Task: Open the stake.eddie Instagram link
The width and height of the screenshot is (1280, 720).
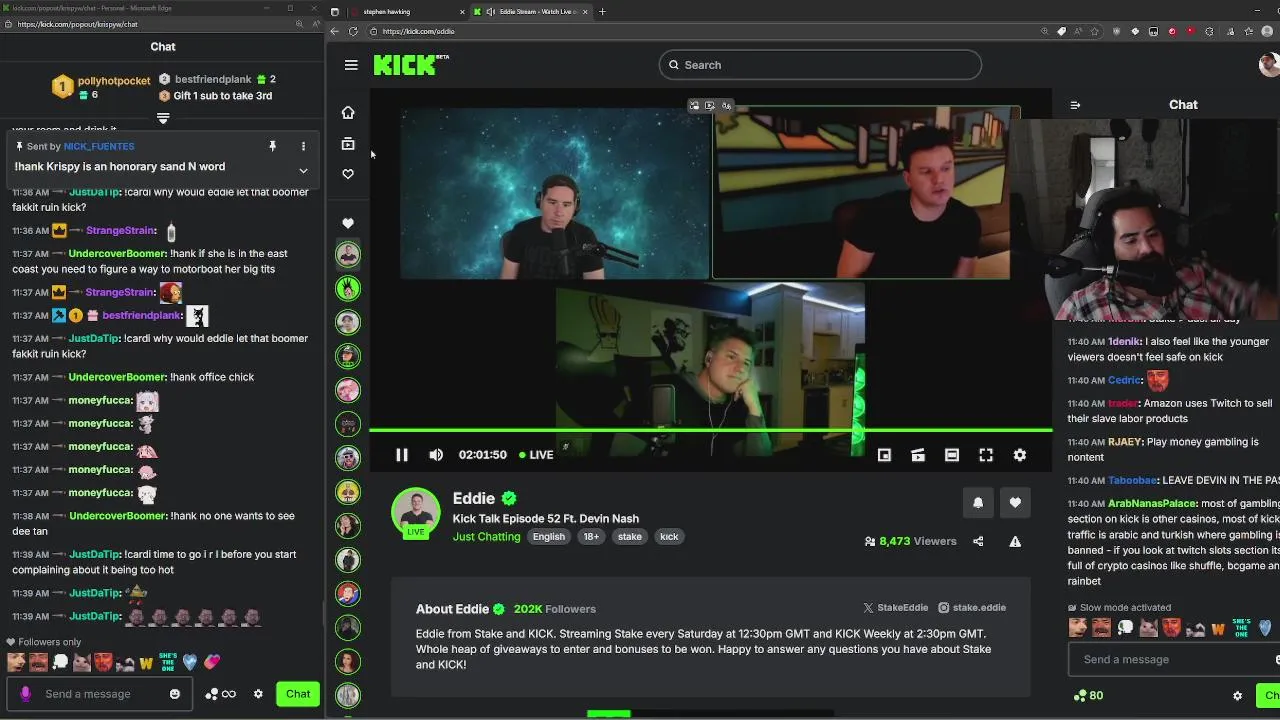Action: point(972,608)
